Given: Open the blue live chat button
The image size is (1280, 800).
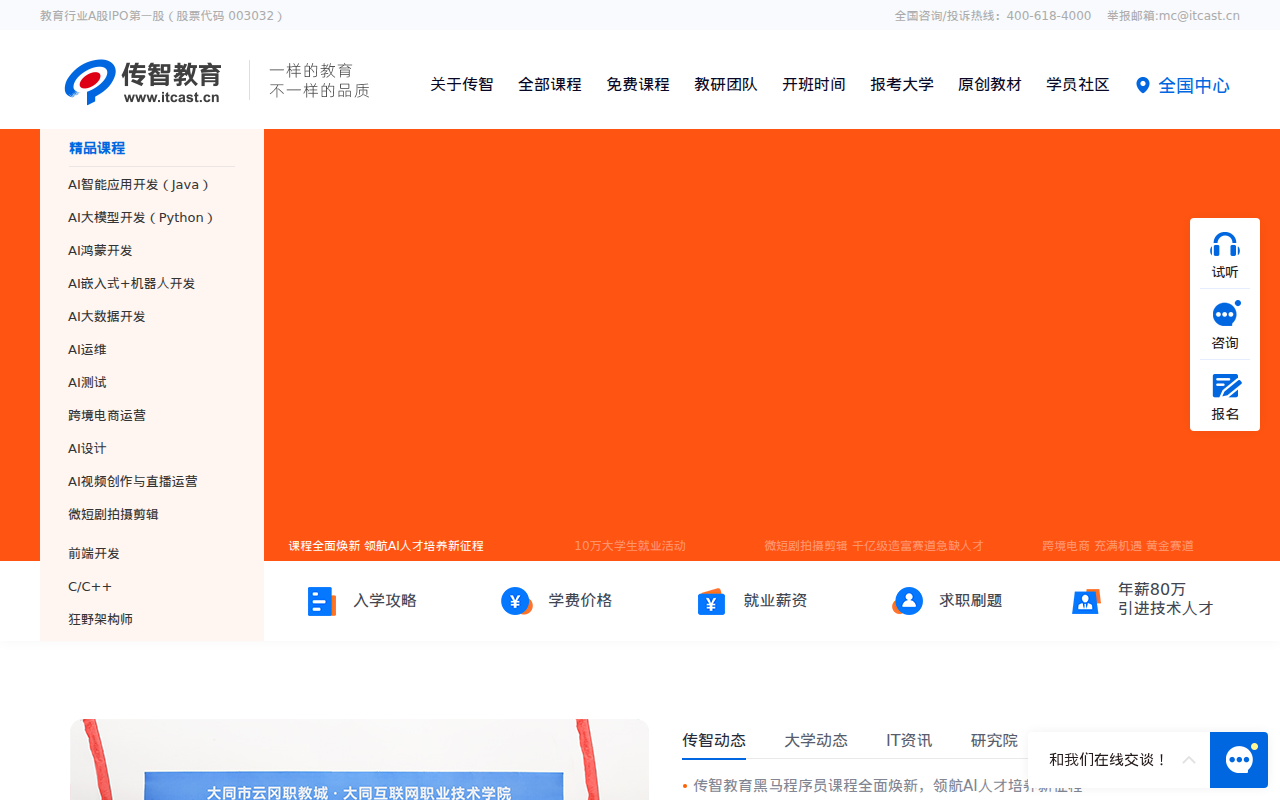Looking at the screenshot, I should tap(1239, 760).
